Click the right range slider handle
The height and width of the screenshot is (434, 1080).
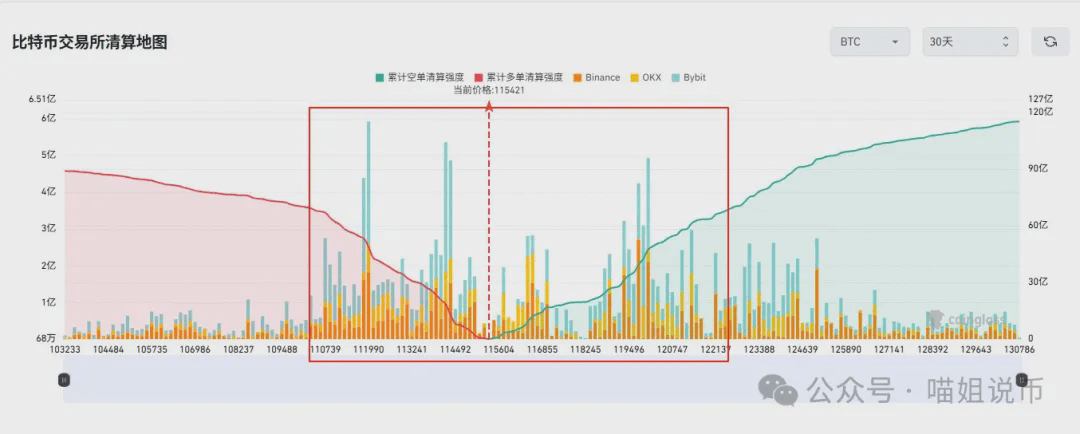1022,379
